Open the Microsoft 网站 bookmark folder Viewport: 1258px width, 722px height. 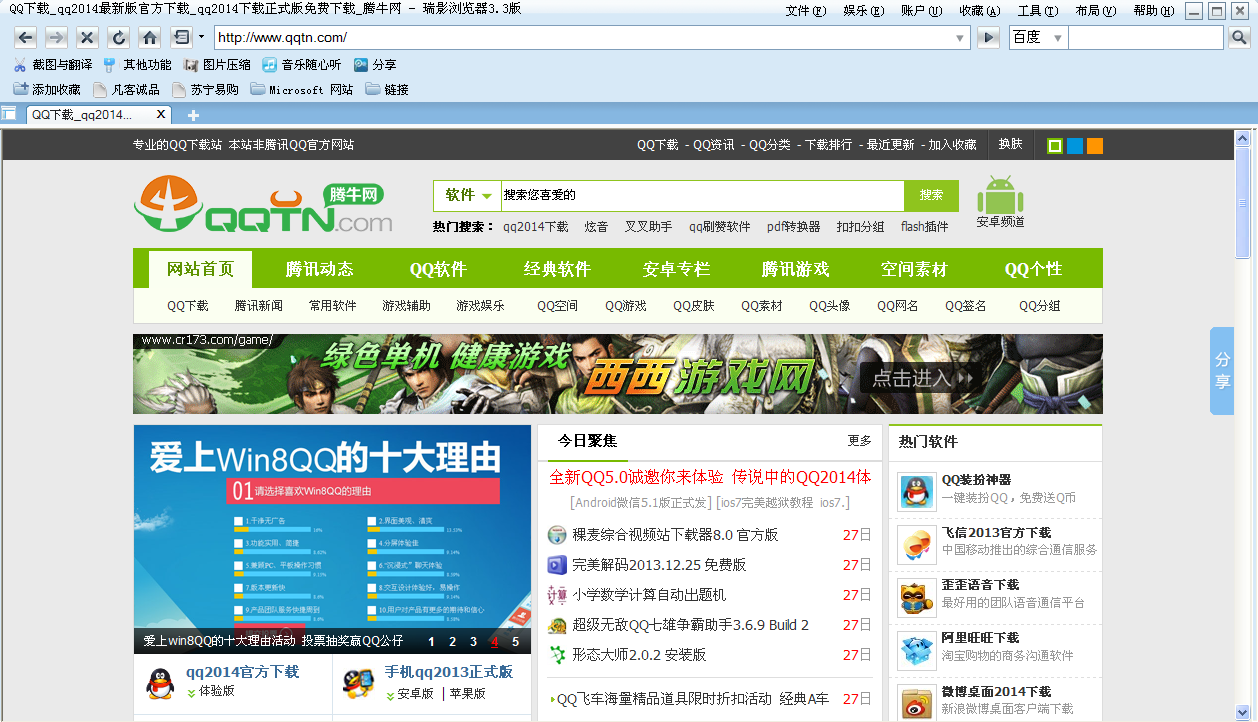tap(301, 90)
